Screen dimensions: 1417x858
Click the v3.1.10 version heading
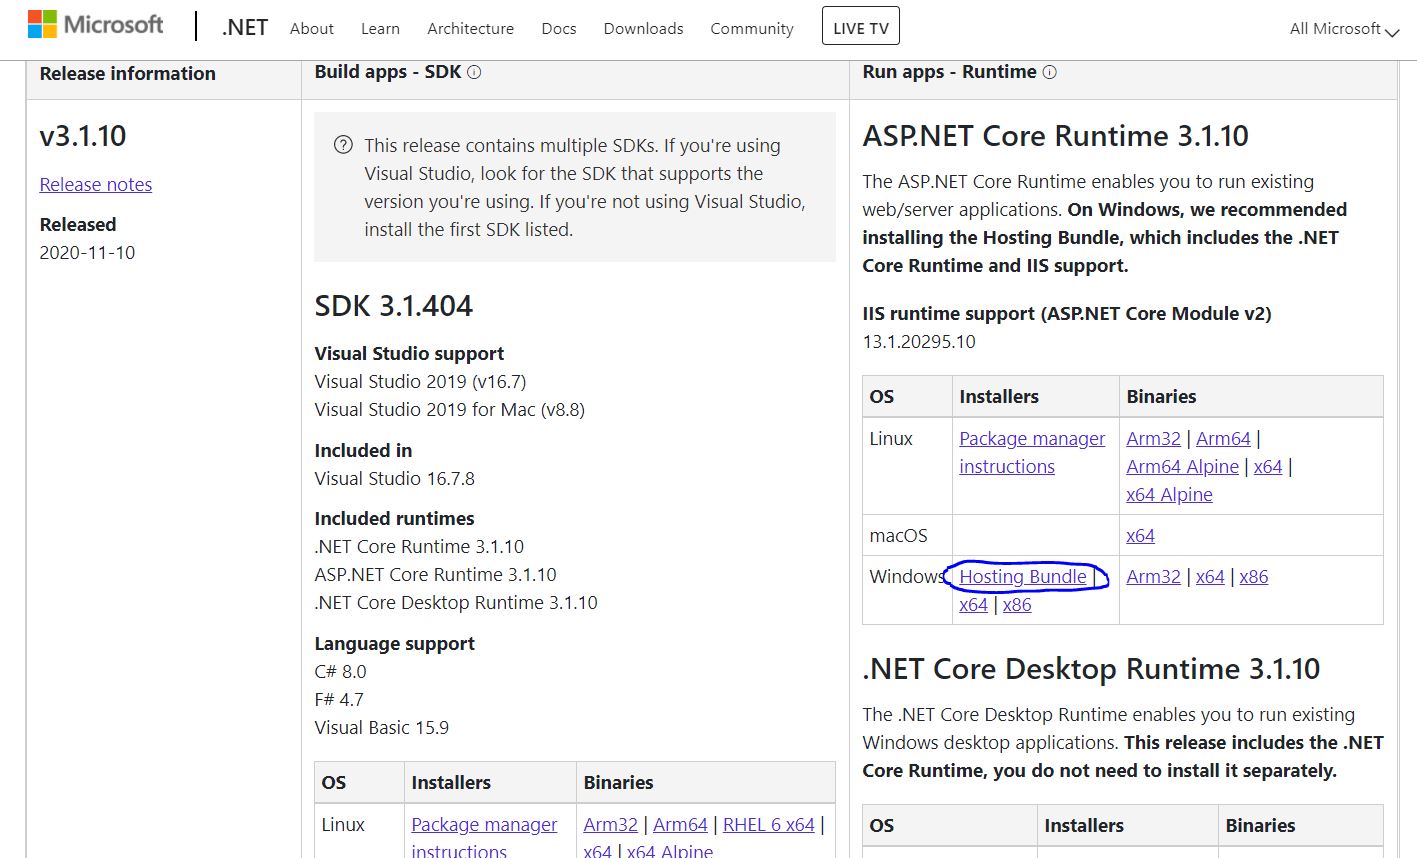click(x=83, y=136)
